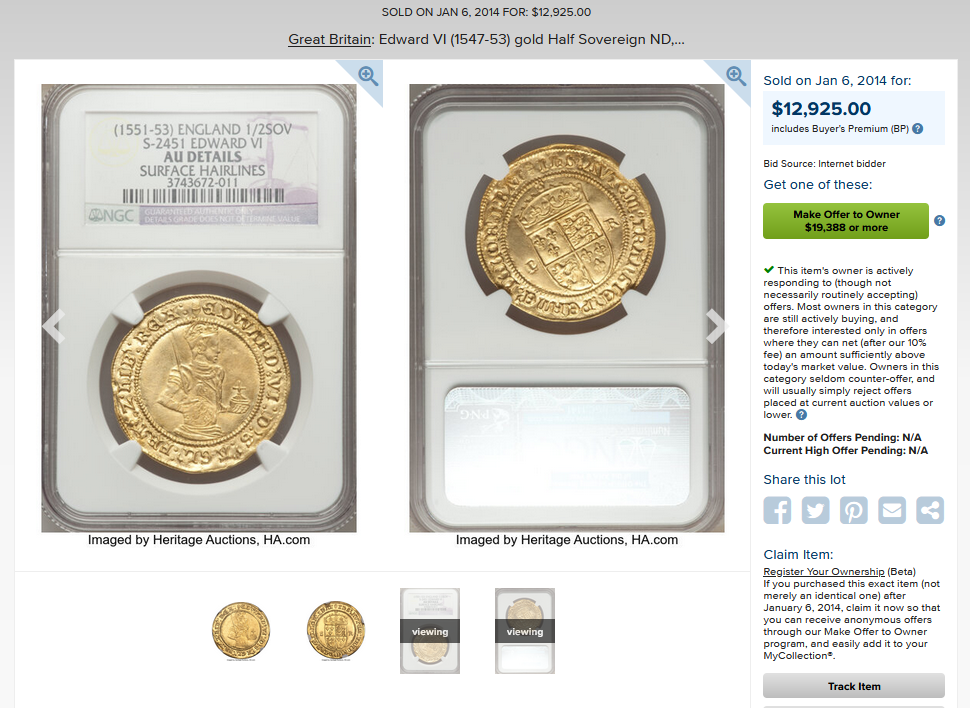Zoom into the reverse slab image magnifier
The width and height of the screenshot is (970, 708).
(x=736, y=76)
